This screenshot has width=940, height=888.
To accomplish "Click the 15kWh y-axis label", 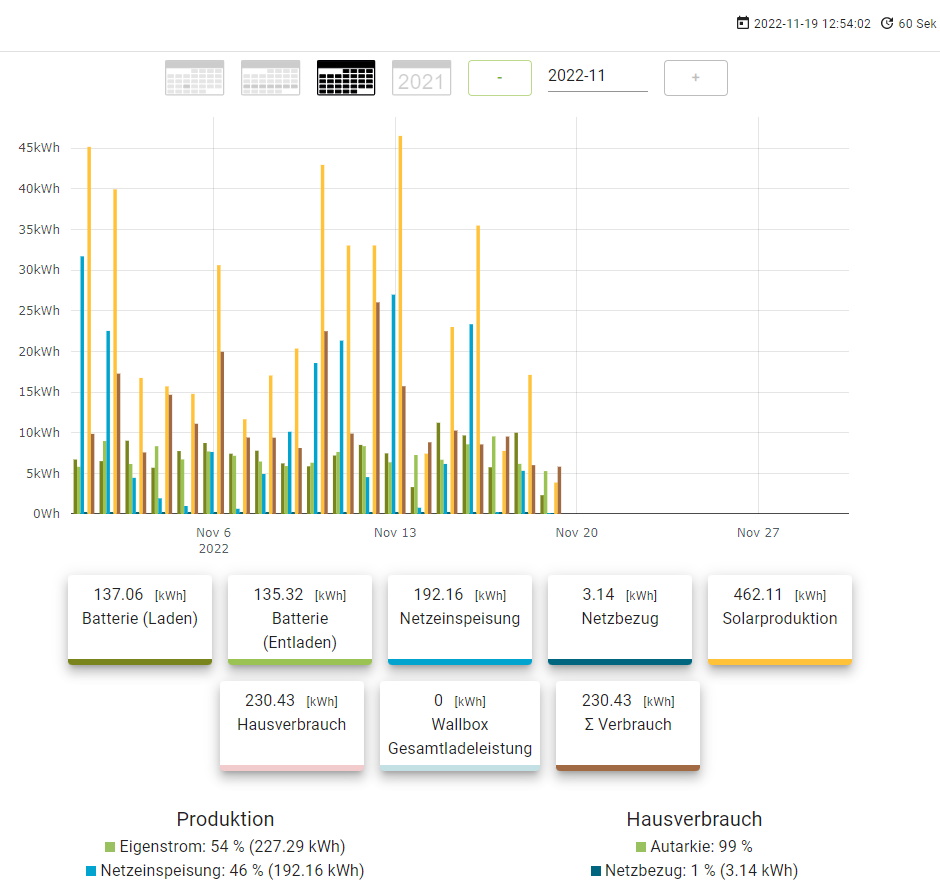I will point(39,392).
